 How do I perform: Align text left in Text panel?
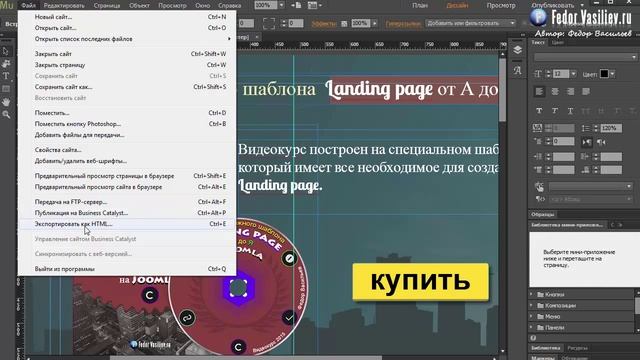point(539,91)
